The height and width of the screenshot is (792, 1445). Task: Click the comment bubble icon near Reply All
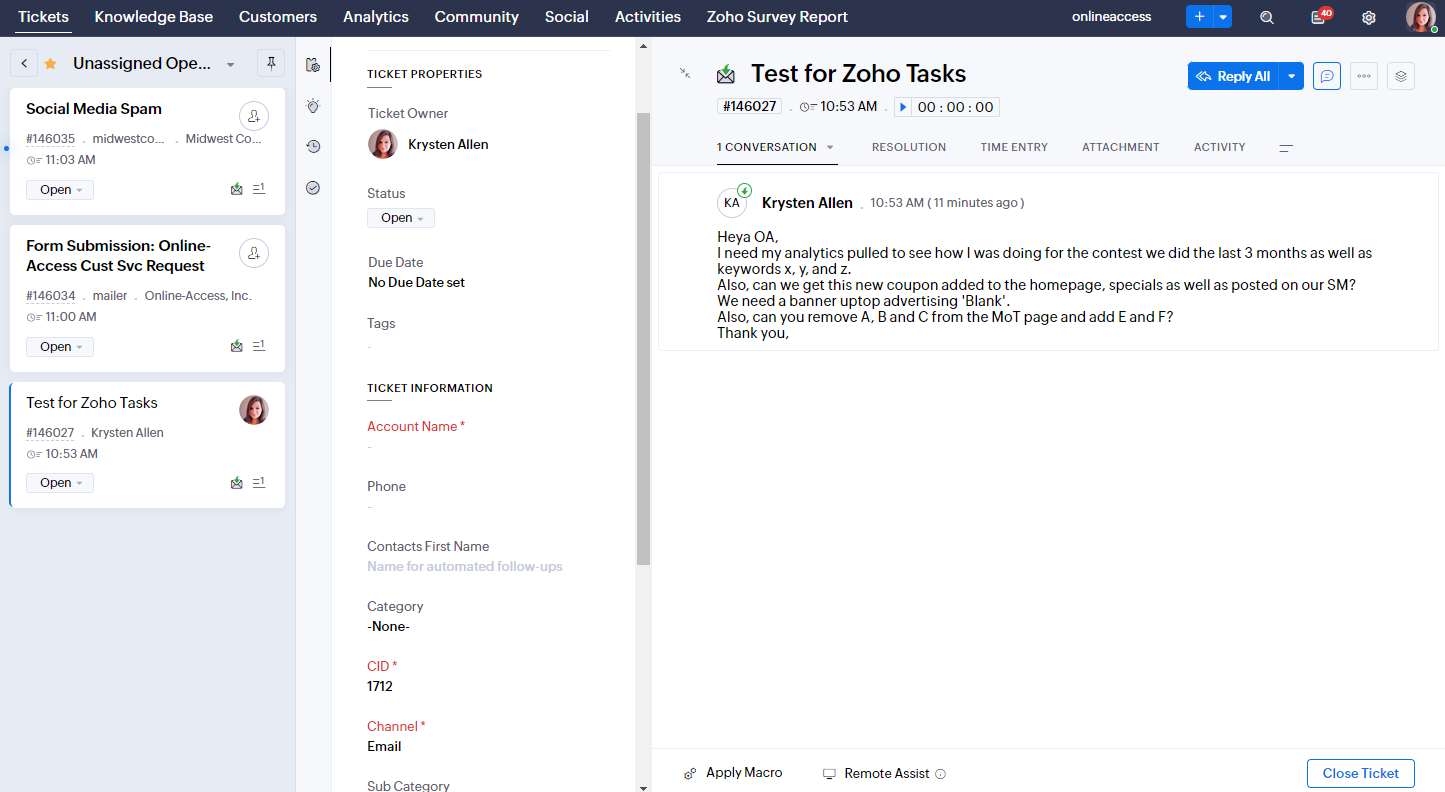pyautogui.click(x=1326, y=76)
